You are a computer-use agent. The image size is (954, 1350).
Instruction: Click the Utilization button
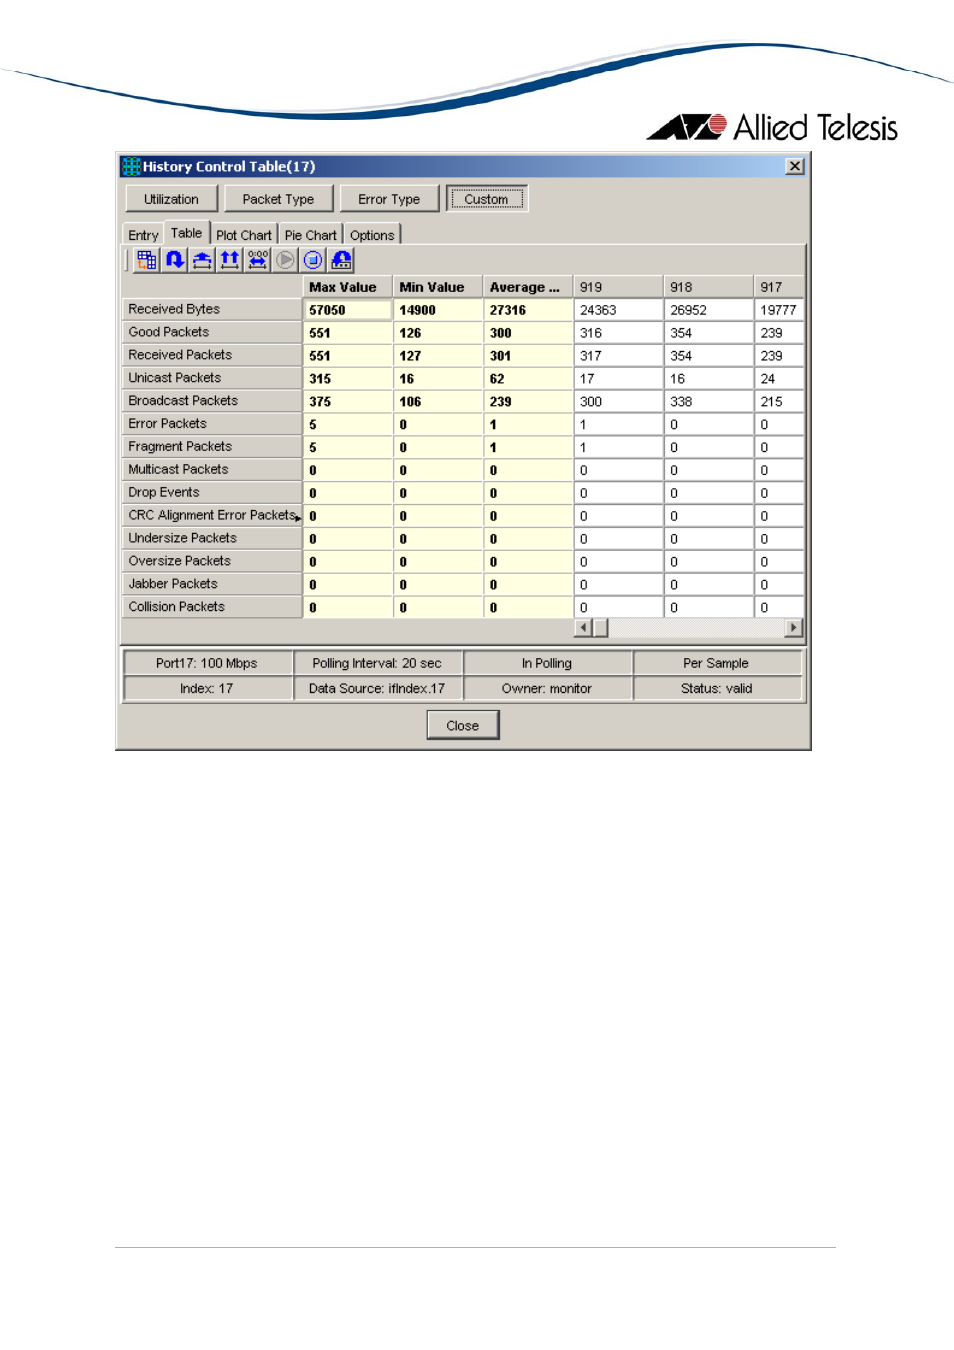coord(171,199)
